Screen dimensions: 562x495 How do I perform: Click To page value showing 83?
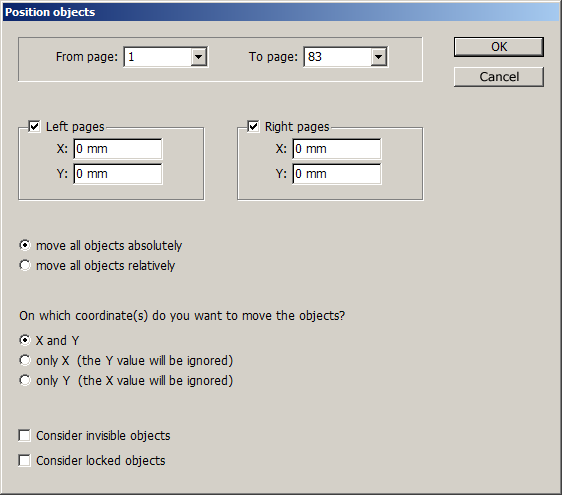click(338, 57)
